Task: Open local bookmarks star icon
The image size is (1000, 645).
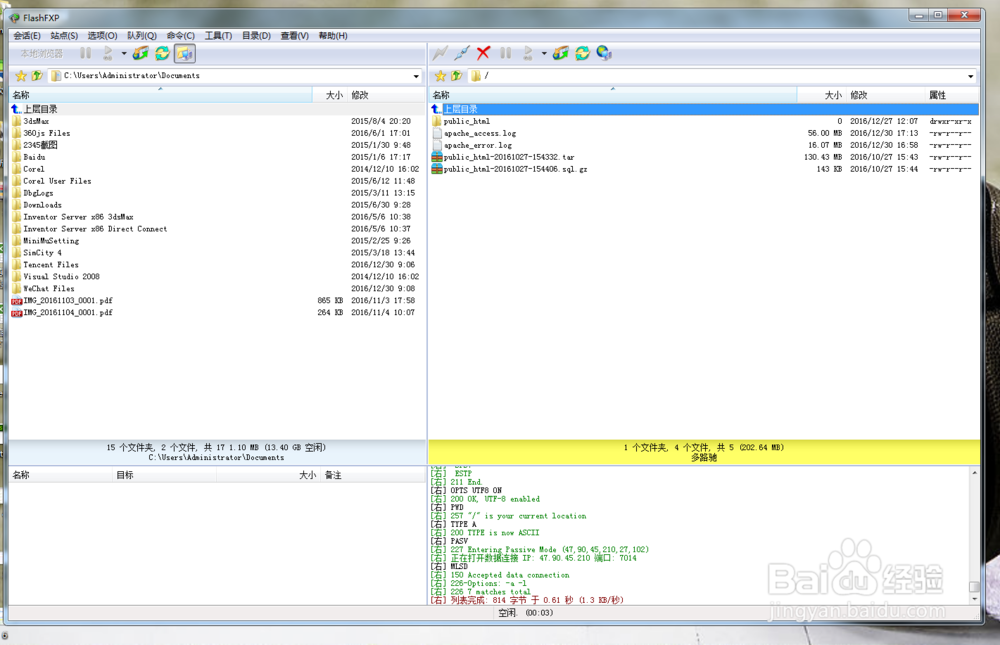Action: point(21,76)
